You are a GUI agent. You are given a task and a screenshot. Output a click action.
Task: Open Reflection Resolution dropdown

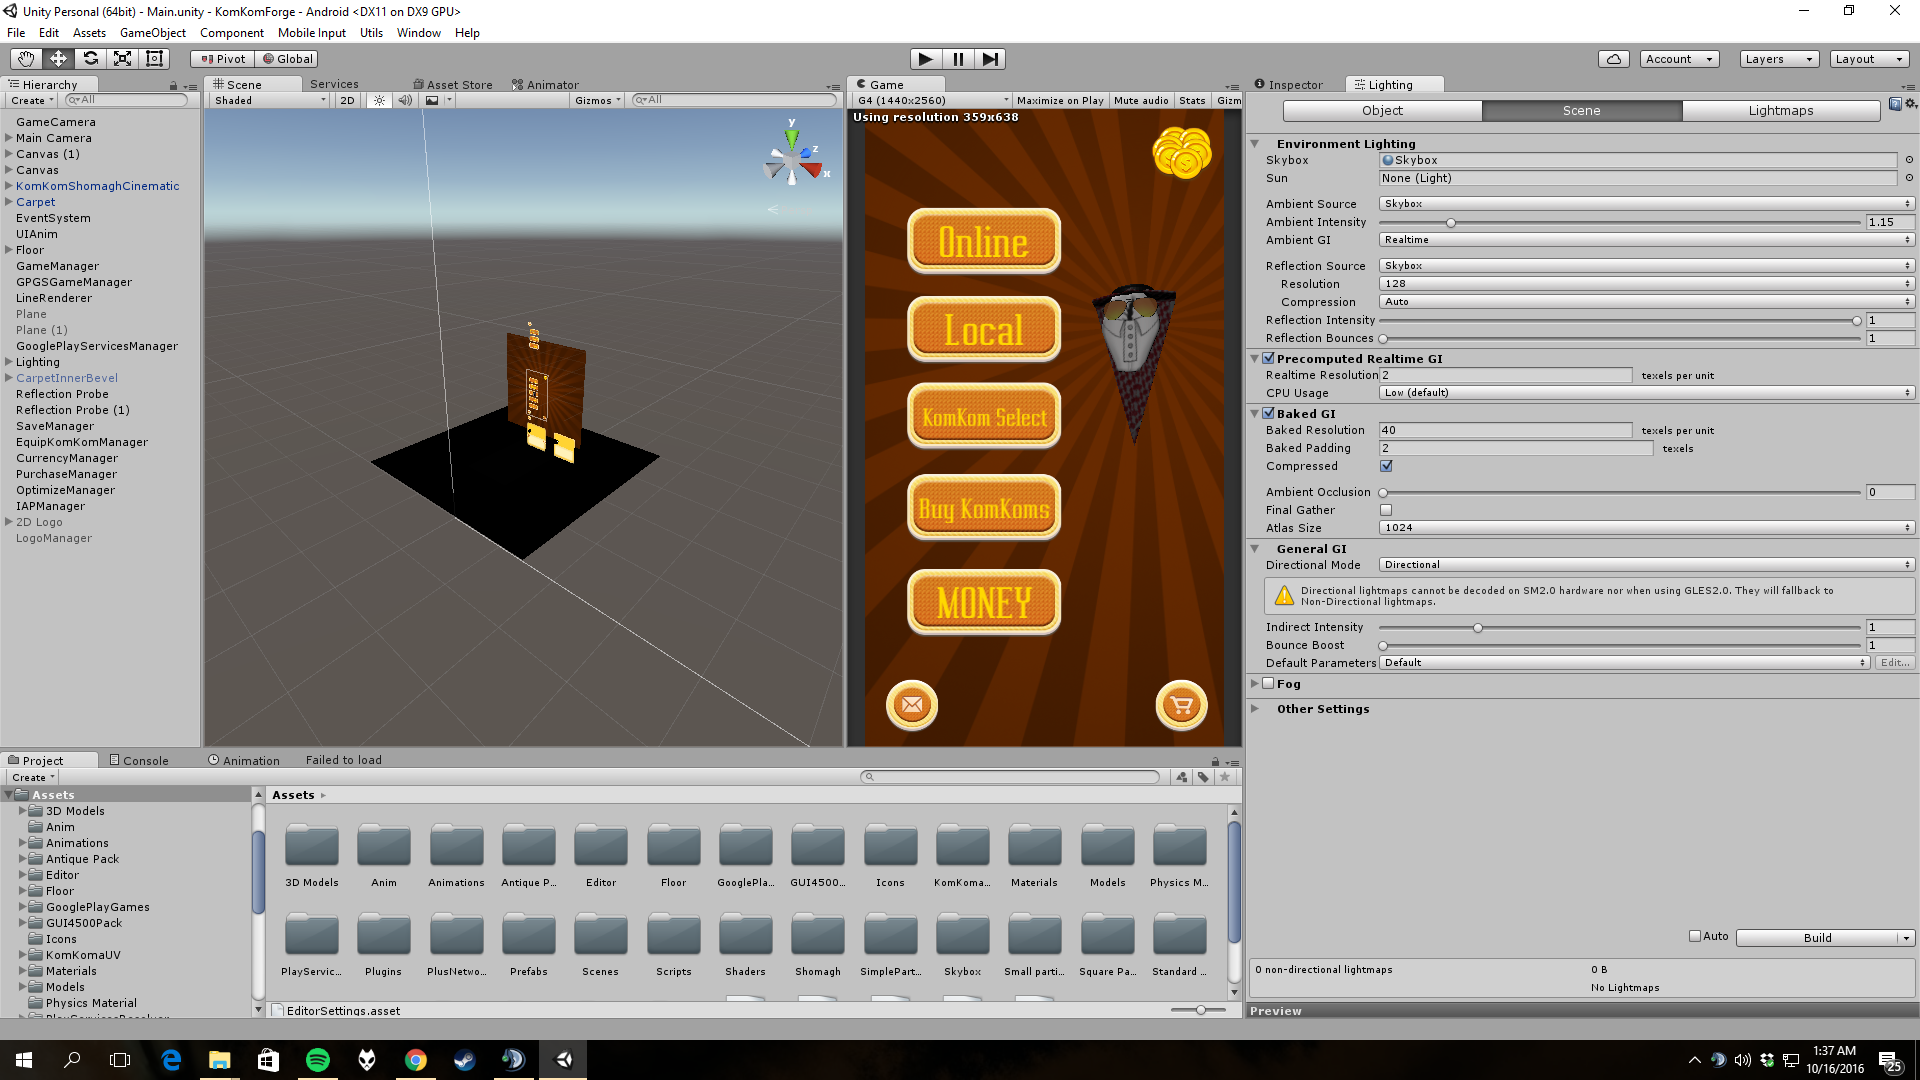pyautogui.click(x=1647, y=284)
